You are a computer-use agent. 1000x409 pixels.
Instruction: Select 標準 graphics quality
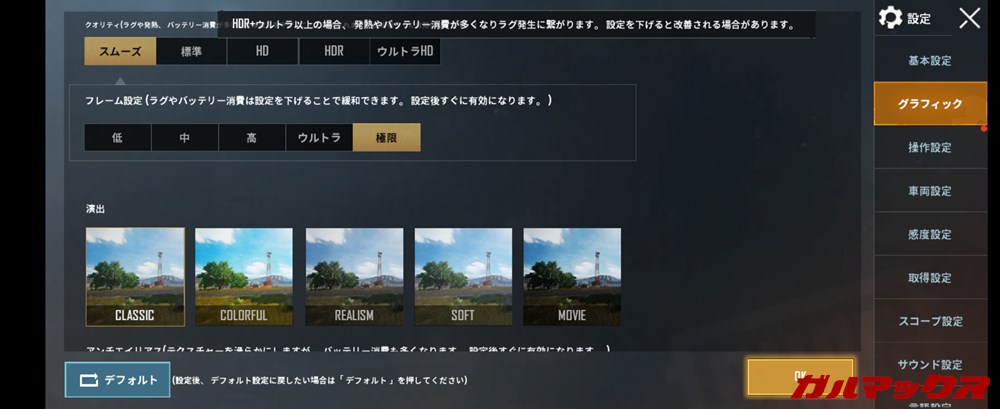[191, 52]
